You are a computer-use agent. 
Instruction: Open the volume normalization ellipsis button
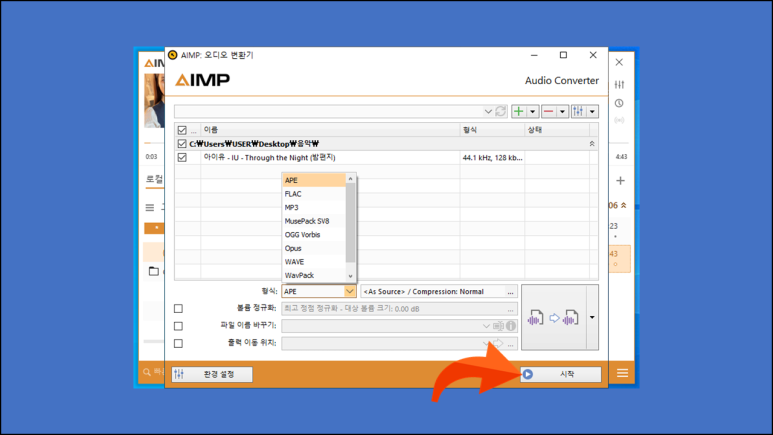511,309
